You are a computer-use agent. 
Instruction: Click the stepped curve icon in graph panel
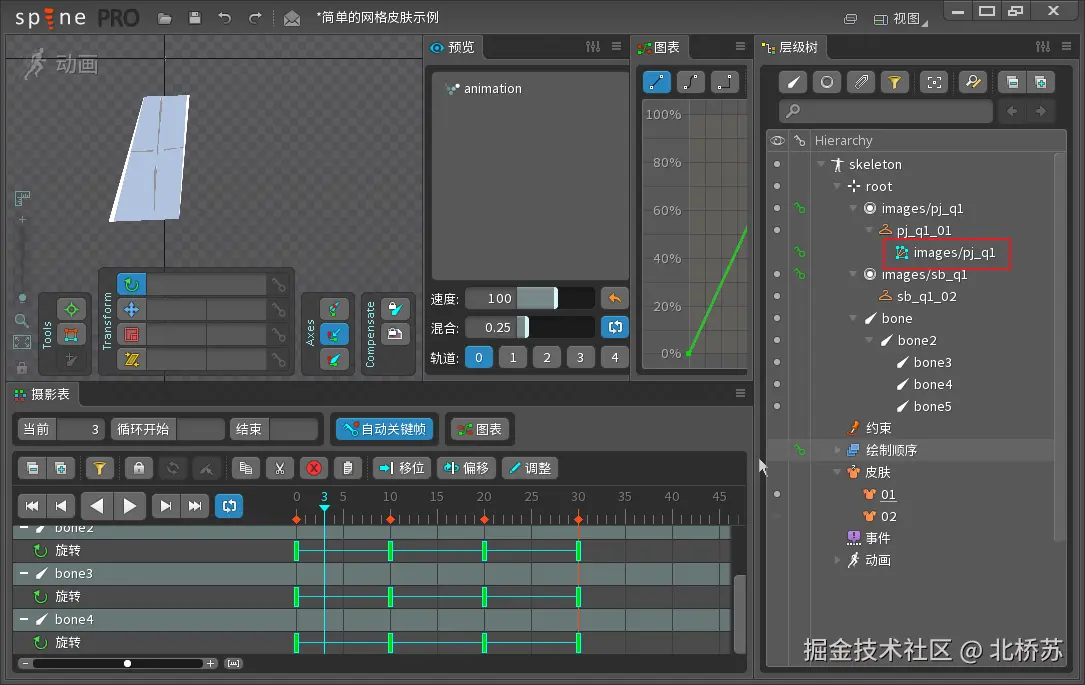pos(725,82)
